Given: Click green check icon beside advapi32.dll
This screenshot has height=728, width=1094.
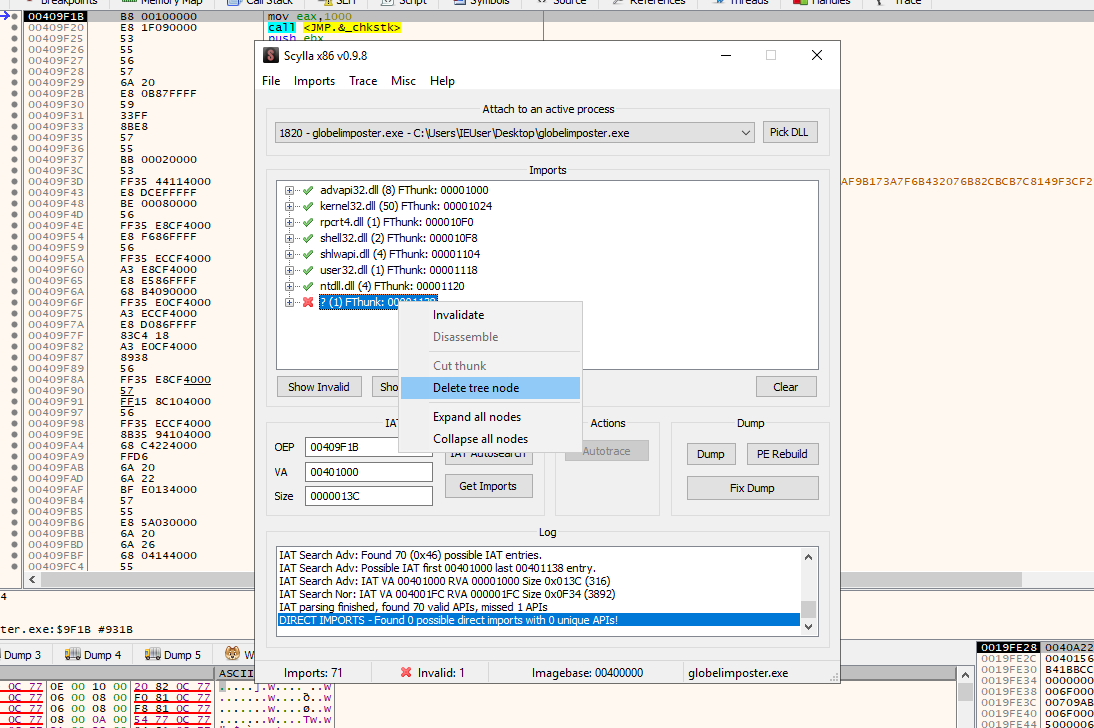Looking at the screenshot, I should point(308,190).
